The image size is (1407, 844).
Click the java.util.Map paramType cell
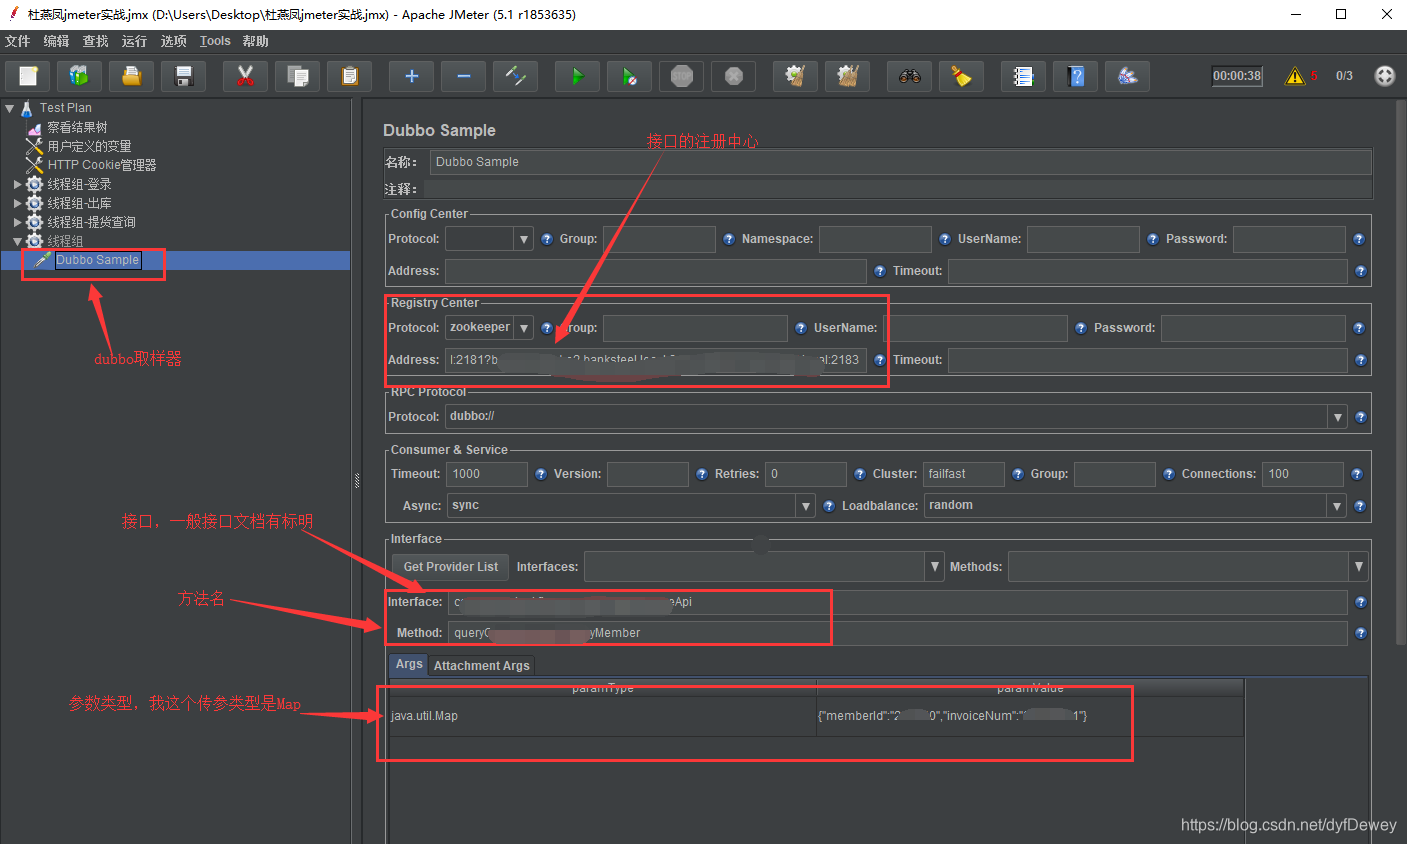tap(602, 716)
